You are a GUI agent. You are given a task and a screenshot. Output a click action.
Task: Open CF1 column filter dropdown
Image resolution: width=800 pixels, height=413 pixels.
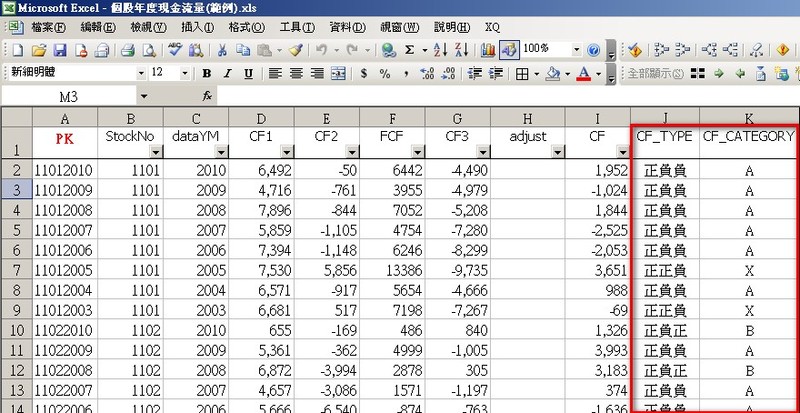(x=287, y=152)
